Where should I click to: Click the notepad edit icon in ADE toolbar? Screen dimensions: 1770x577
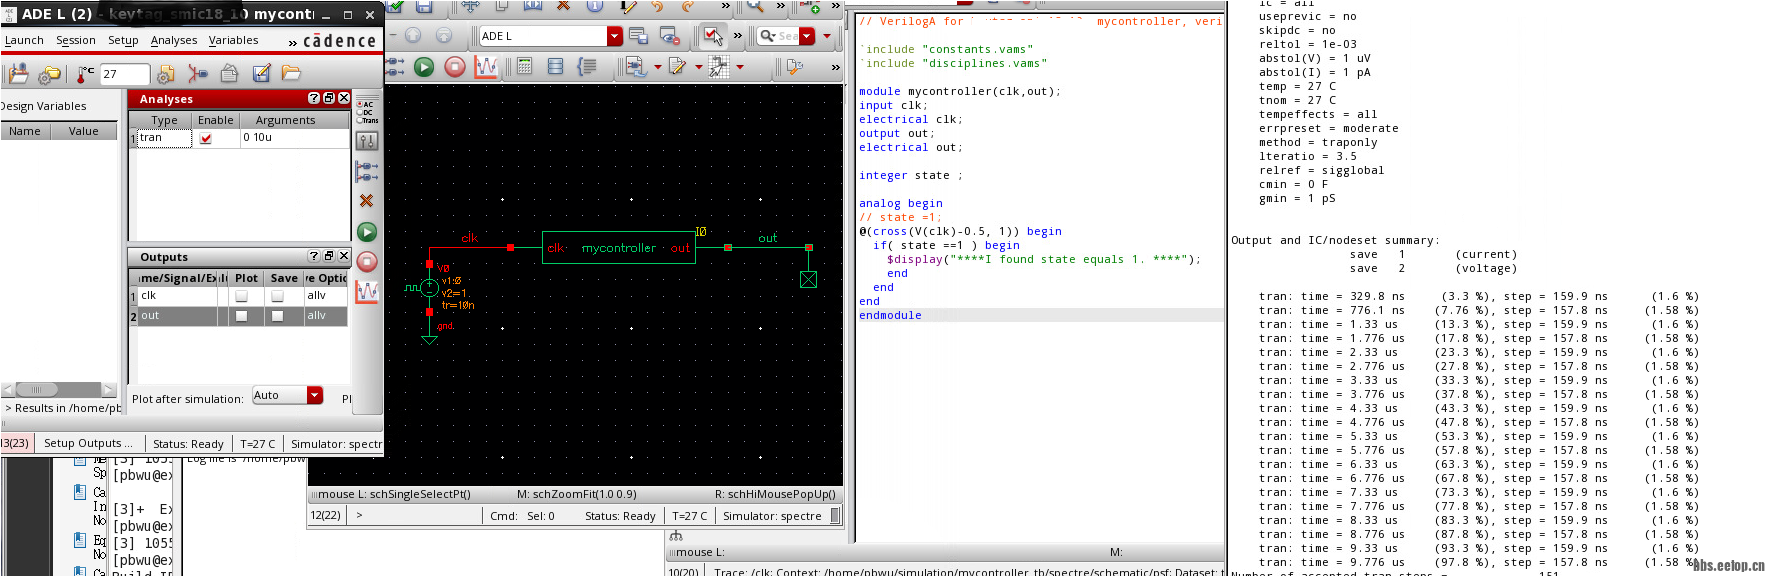click(262, 73)
